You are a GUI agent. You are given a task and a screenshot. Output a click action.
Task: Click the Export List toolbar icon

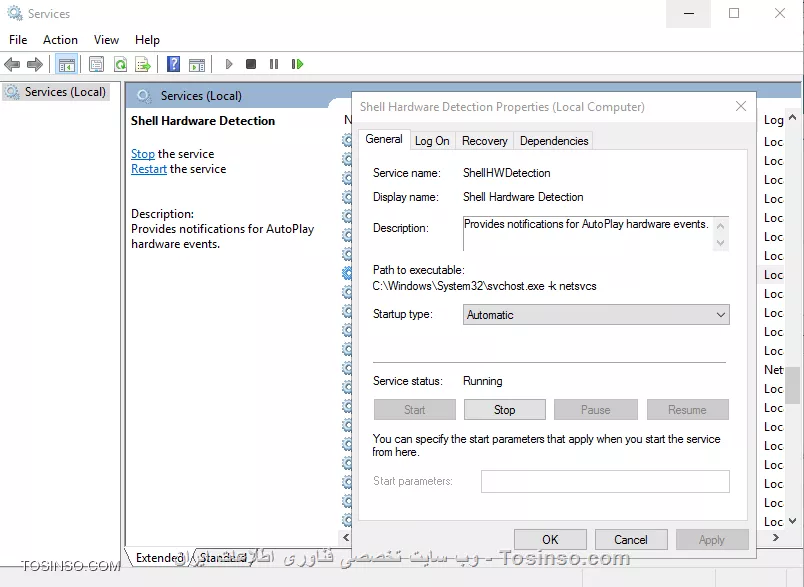(143, 65)
